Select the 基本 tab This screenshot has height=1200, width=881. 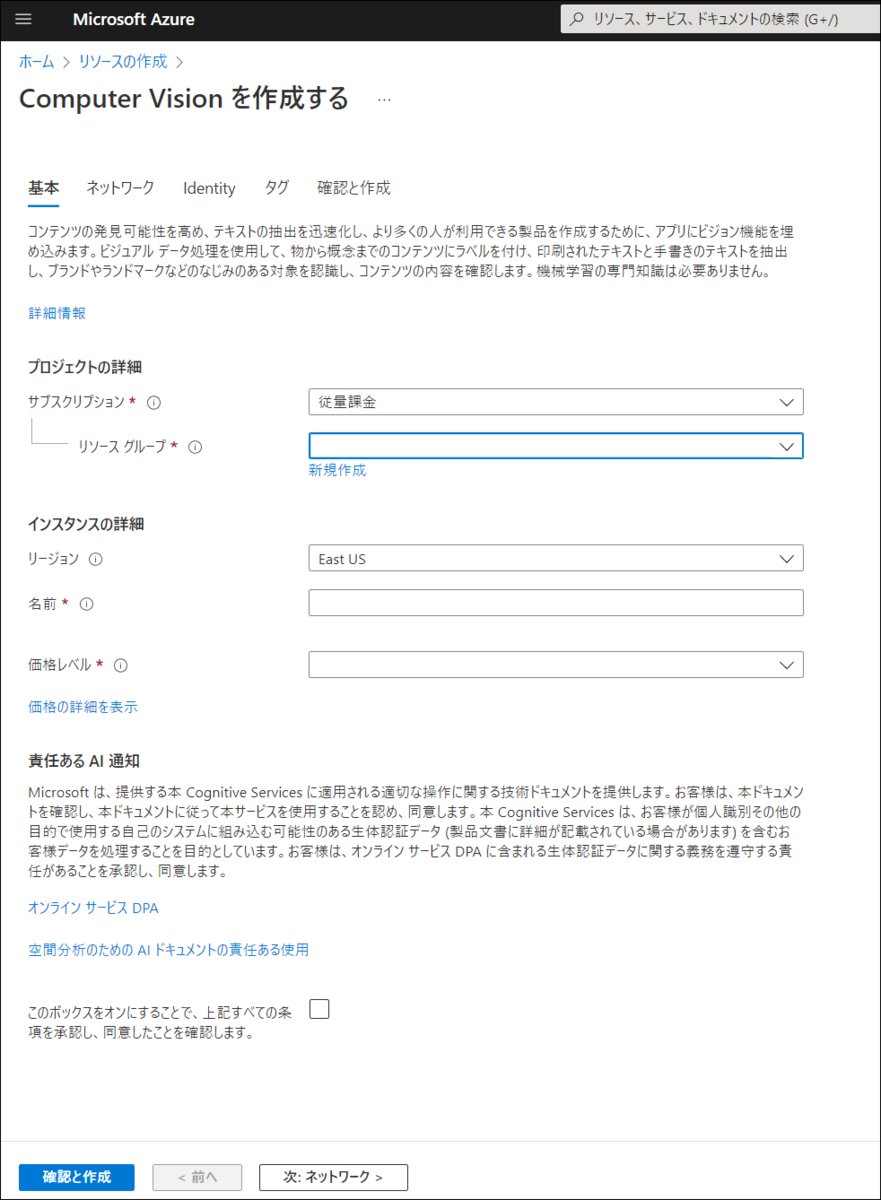coord(43,187)
